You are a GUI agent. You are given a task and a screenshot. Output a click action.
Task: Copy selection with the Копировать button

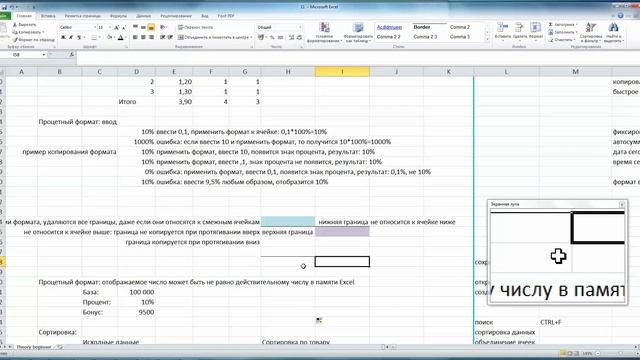point(28,32)
